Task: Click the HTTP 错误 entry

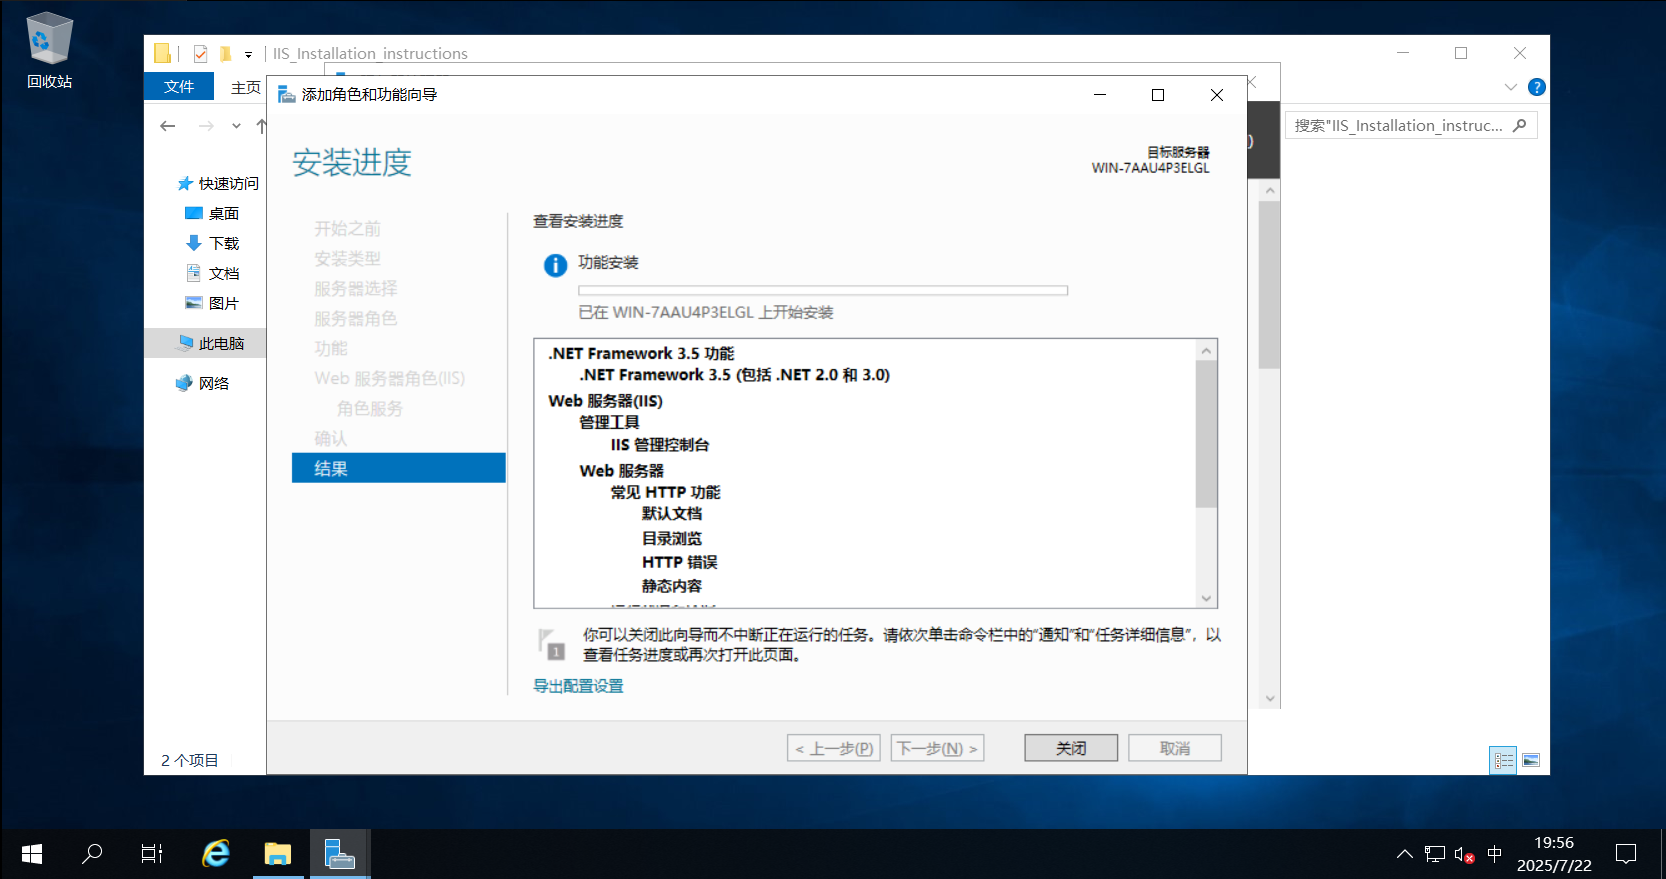Action: pos(680,562)
